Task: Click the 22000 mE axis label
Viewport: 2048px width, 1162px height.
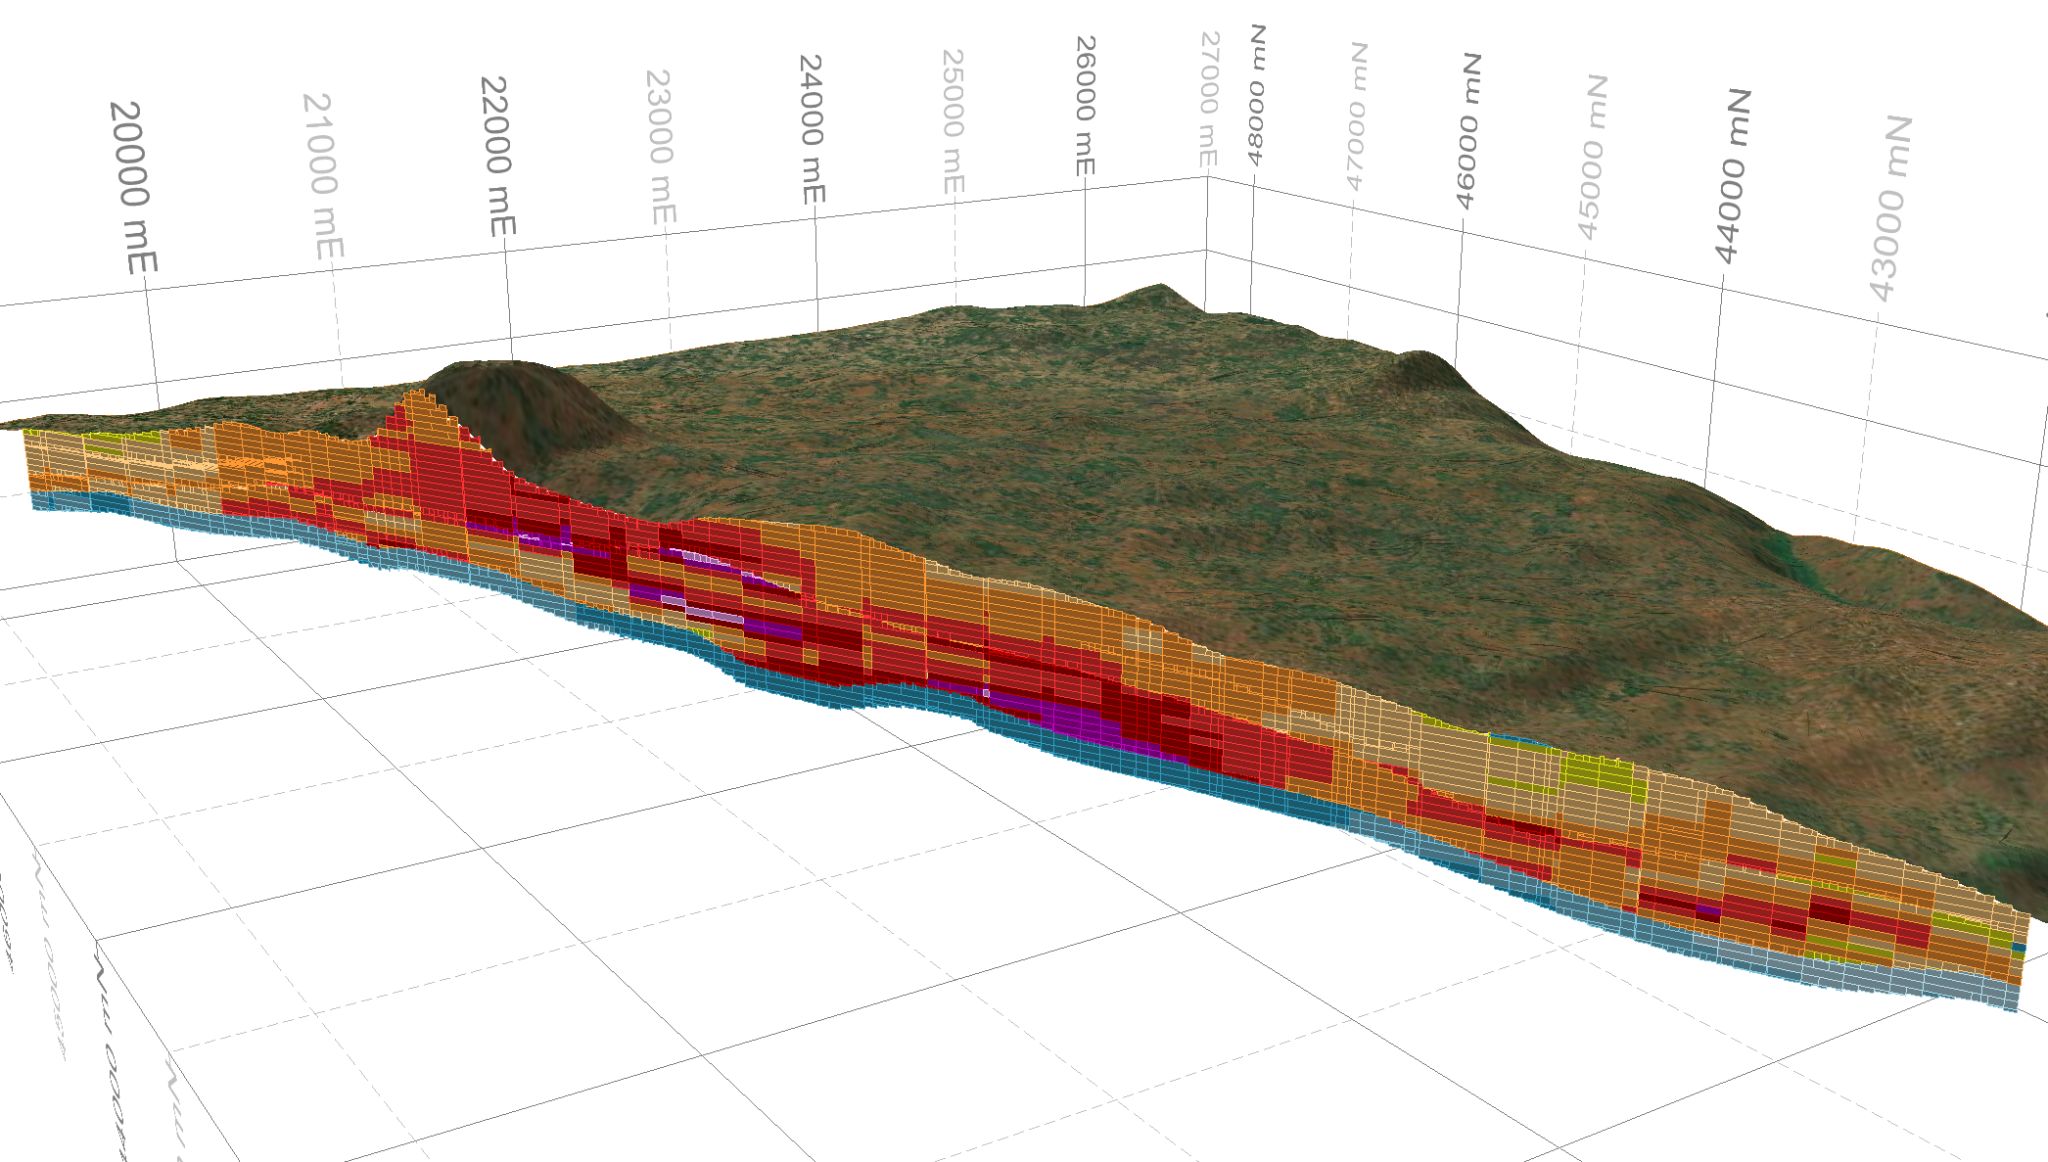Action: click(498, 156)
